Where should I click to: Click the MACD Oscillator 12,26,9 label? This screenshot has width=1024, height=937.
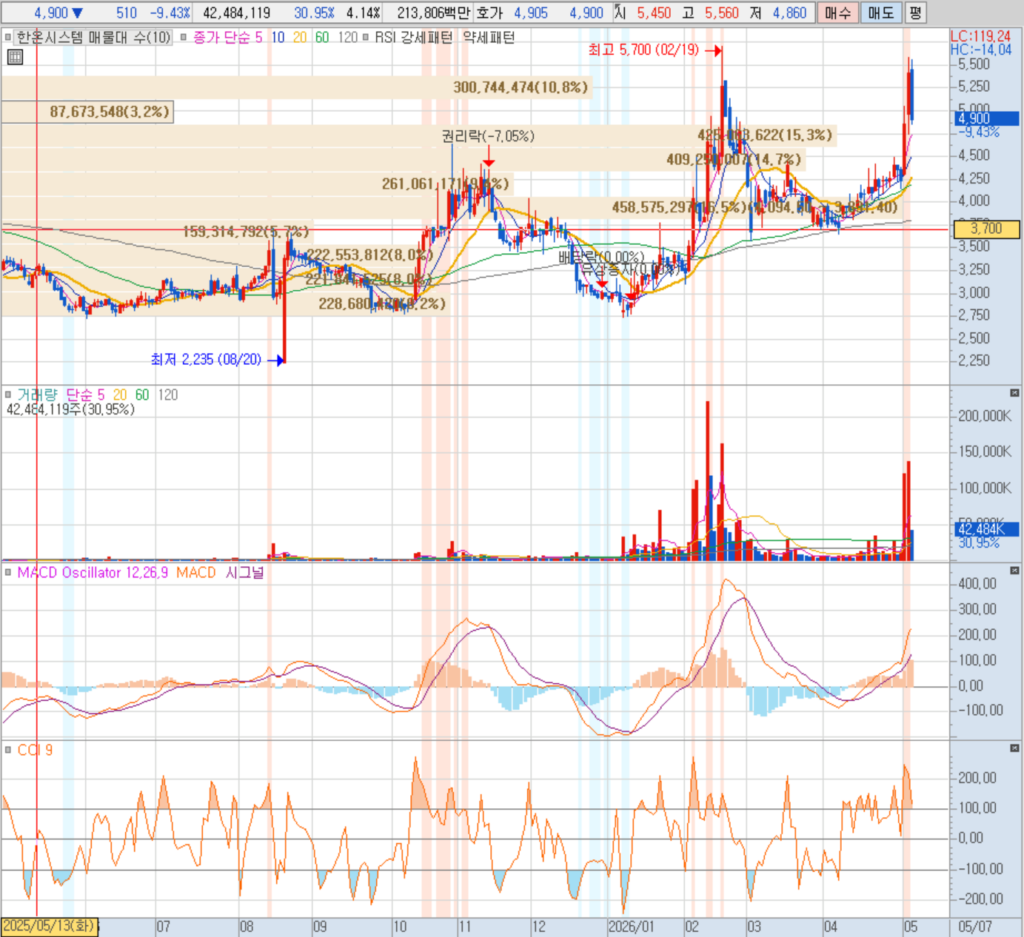92,573
